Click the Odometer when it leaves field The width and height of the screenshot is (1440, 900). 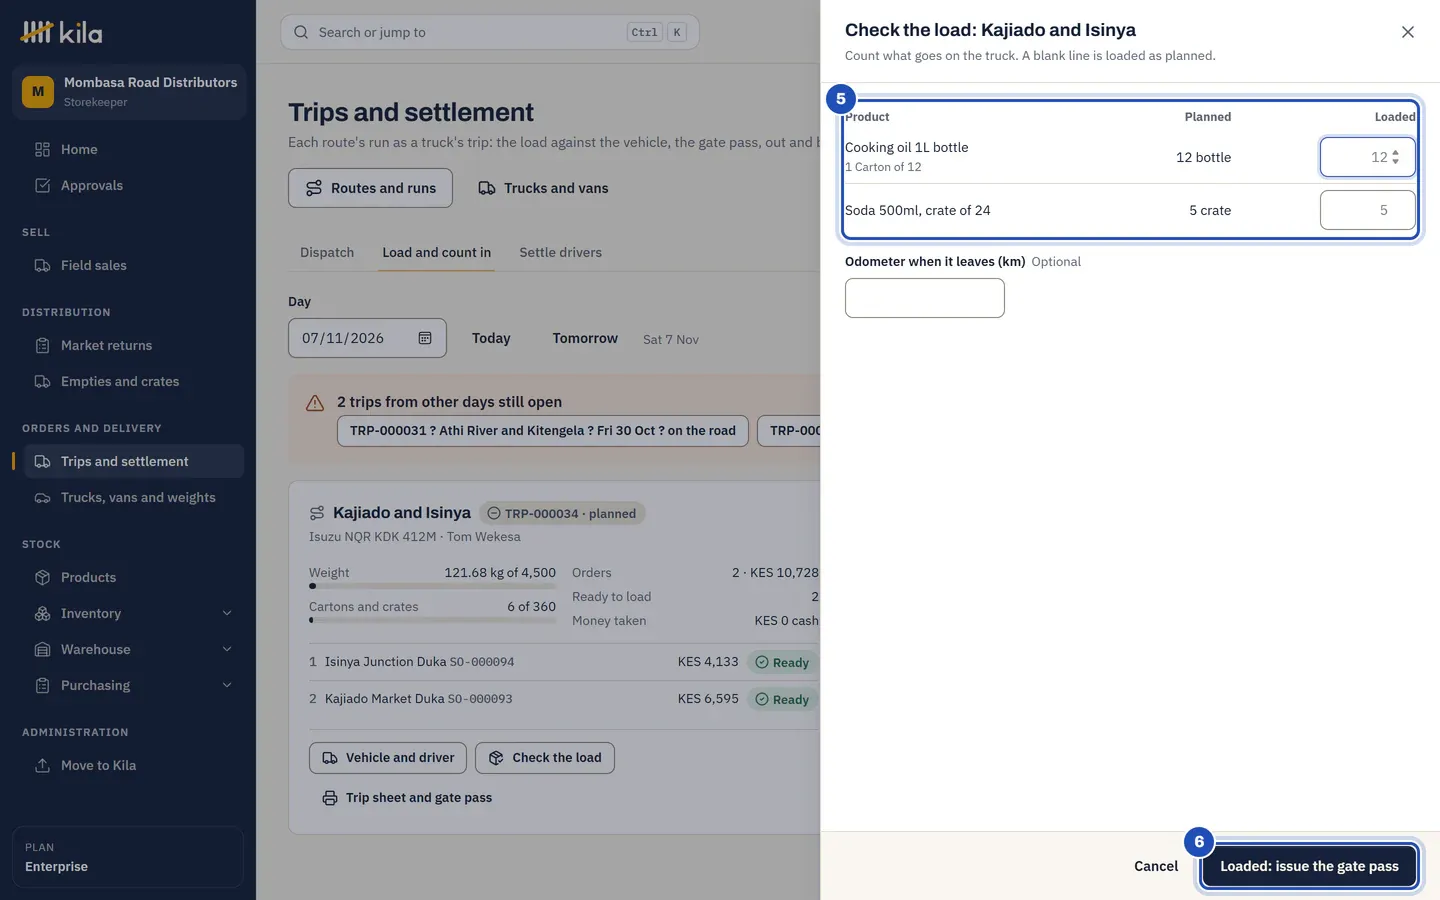[x=925, y=298]
